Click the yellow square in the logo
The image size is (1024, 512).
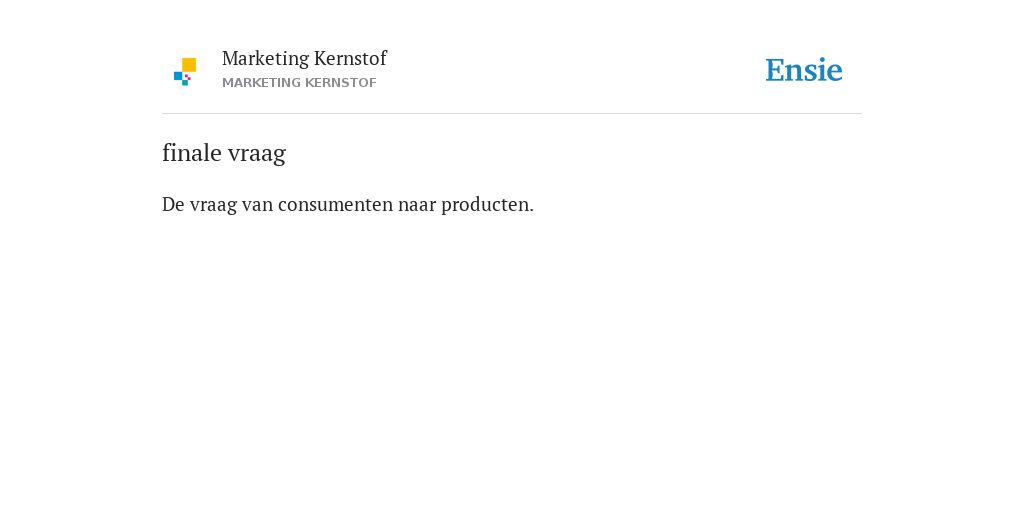189,65
